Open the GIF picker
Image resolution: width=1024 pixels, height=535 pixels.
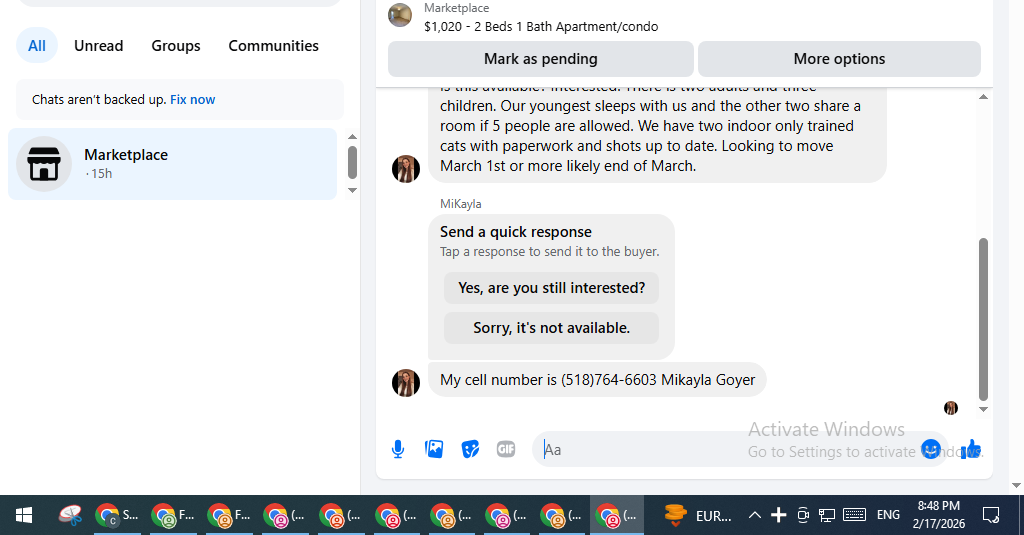[x=506, y=449]
